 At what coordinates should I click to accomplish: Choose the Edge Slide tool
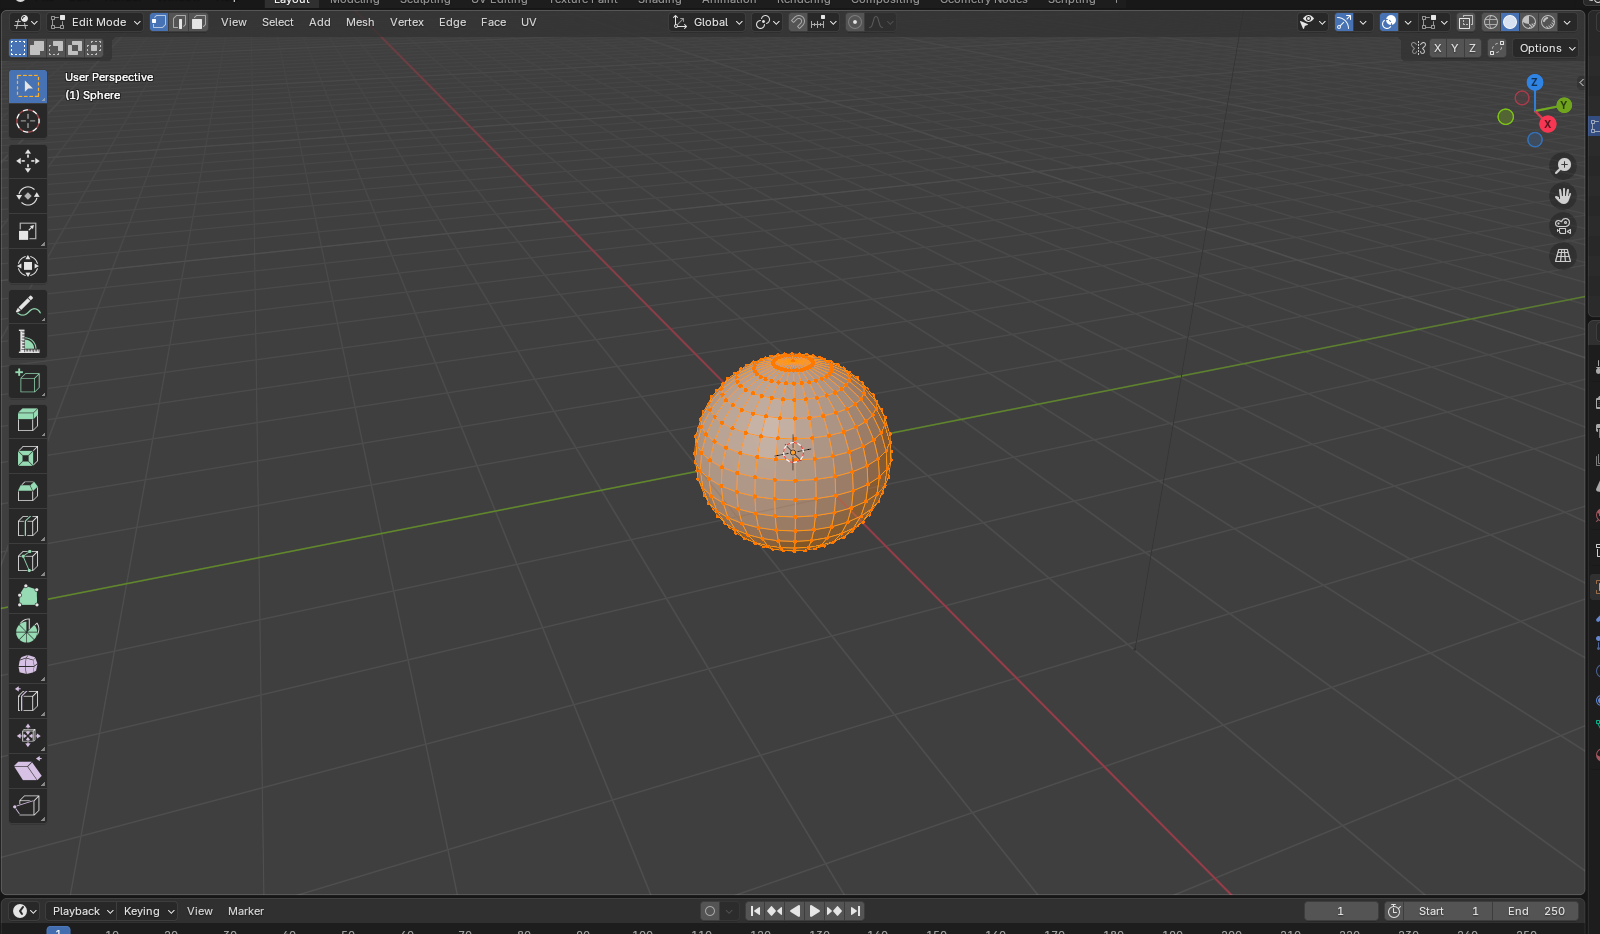pyautogui.click(x=28, y=701)
